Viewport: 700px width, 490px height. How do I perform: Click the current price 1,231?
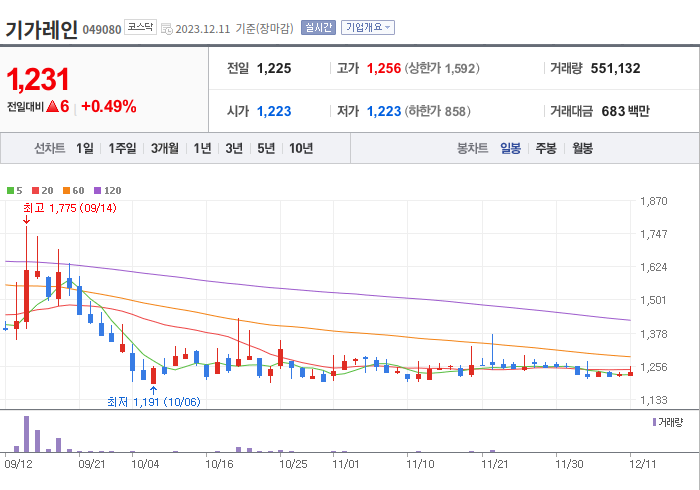[x=38, y=79]
